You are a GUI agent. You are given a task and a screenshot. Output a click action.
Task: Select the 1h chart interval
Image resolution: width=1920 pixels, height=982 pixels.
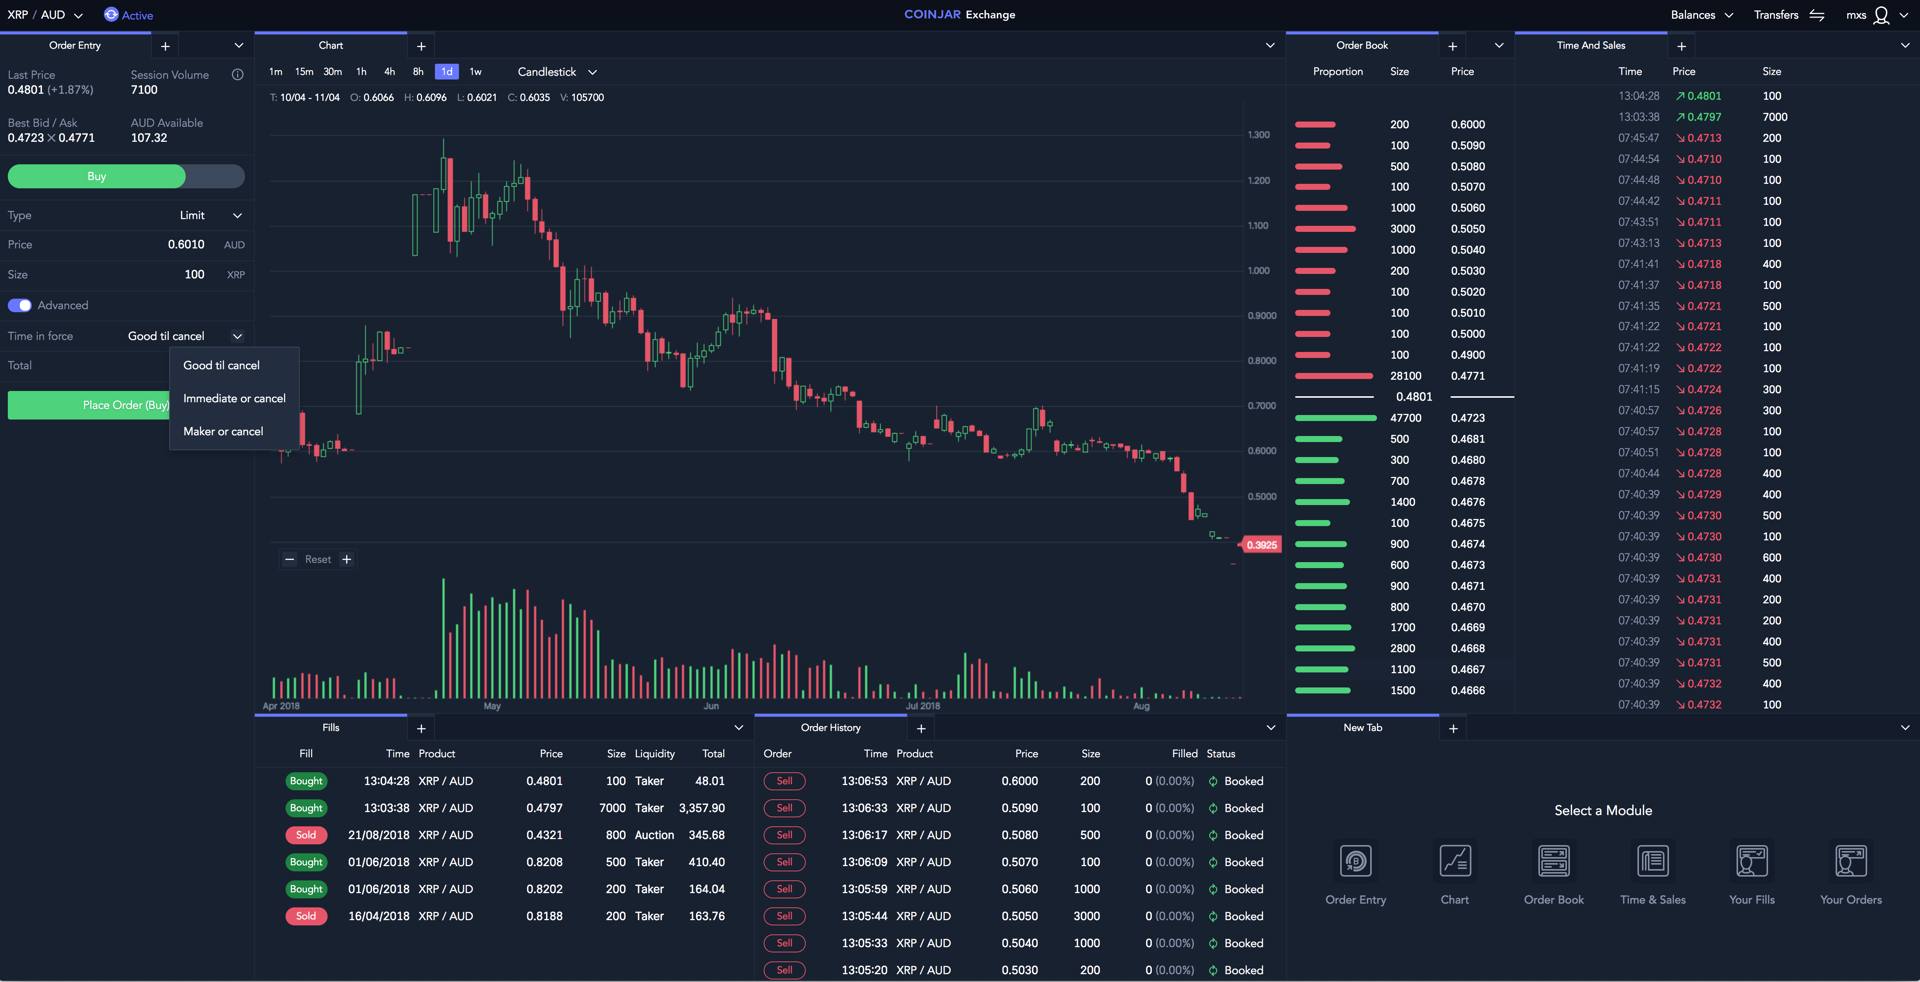(x=362, y=72)
